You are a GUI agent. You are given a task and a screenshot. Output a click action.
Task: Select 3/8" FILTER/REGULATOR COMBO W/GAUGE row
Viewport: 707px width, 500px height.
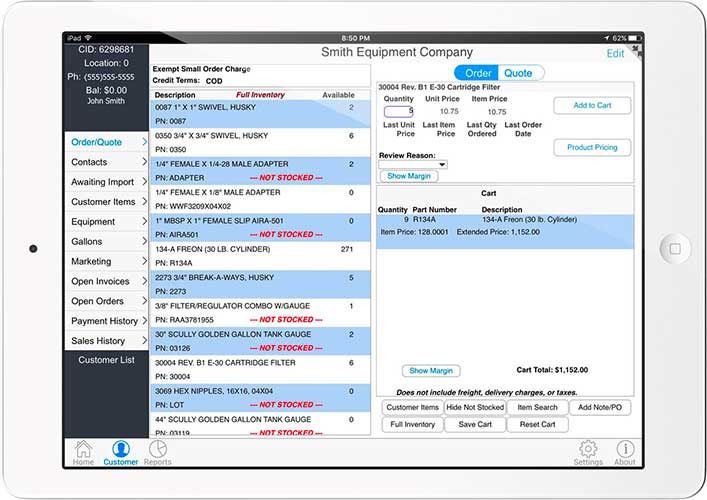(x=260, y=313)
